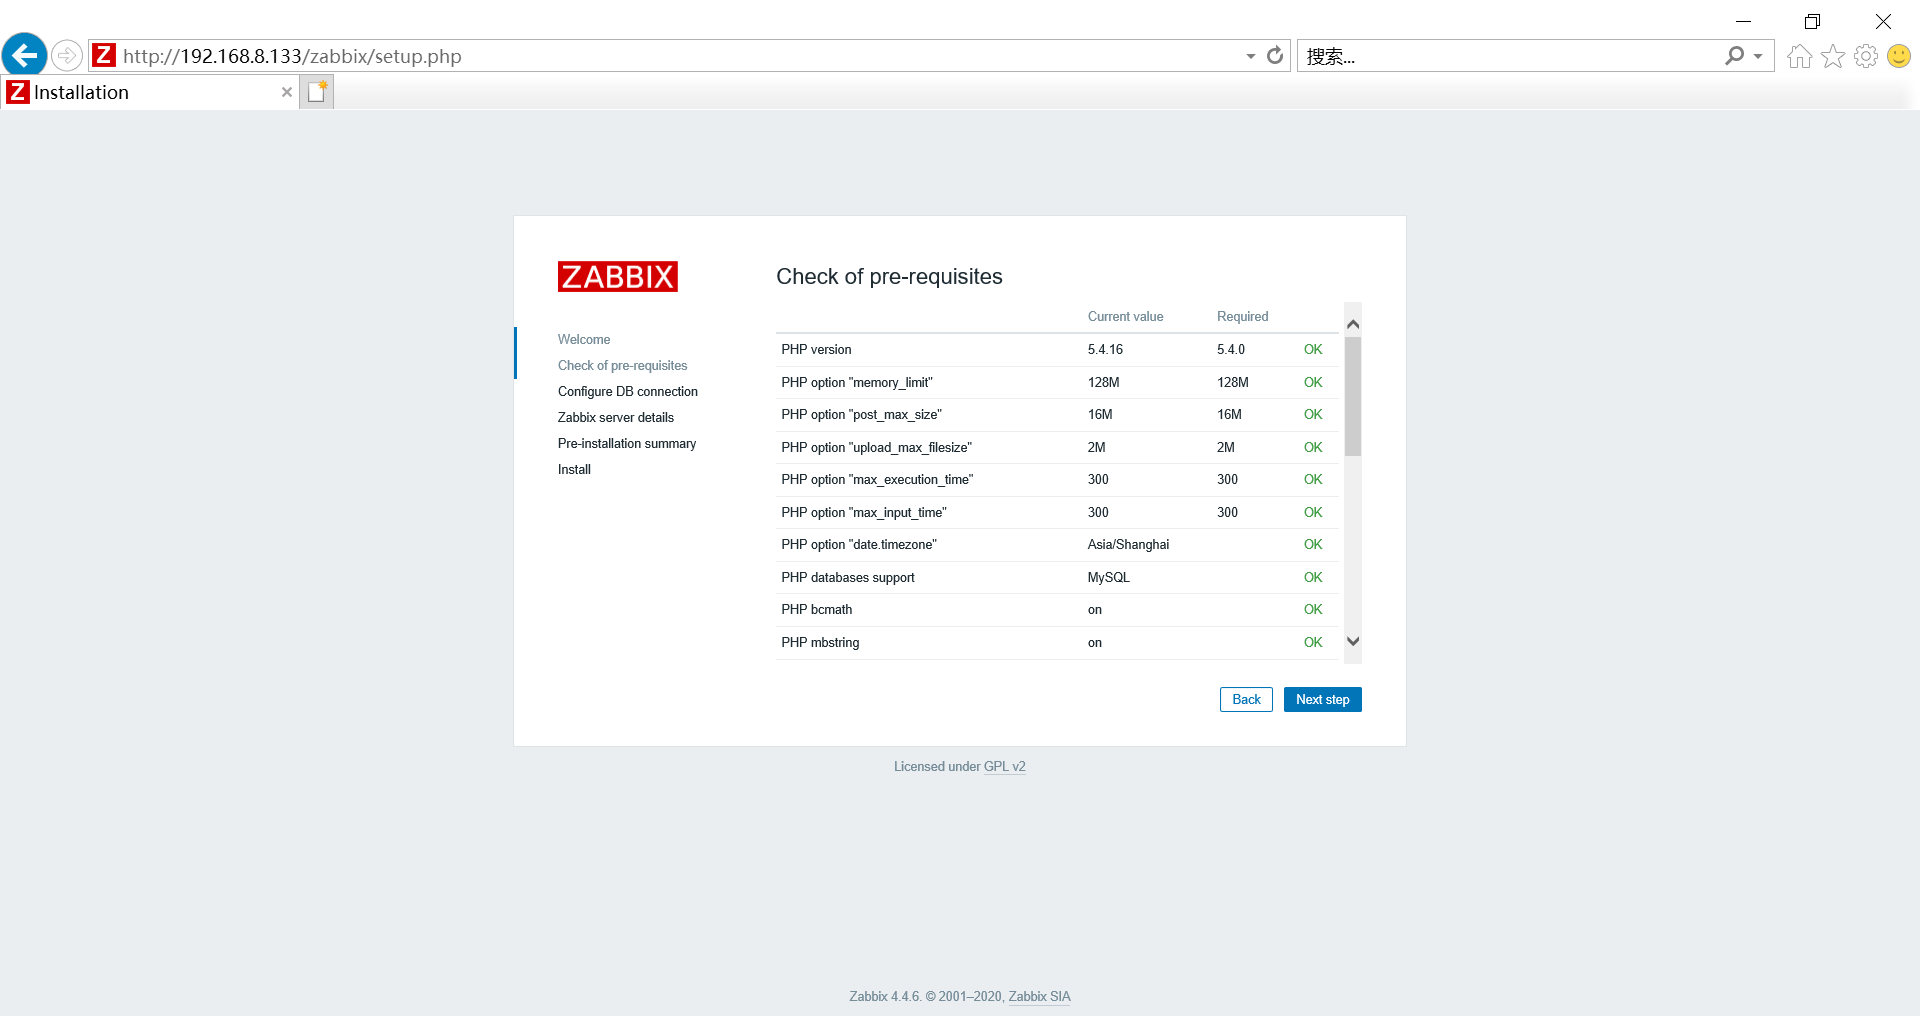Screen dimensions: 1920x1016
Task: Click the Required column header
Action: (1242, 317)
